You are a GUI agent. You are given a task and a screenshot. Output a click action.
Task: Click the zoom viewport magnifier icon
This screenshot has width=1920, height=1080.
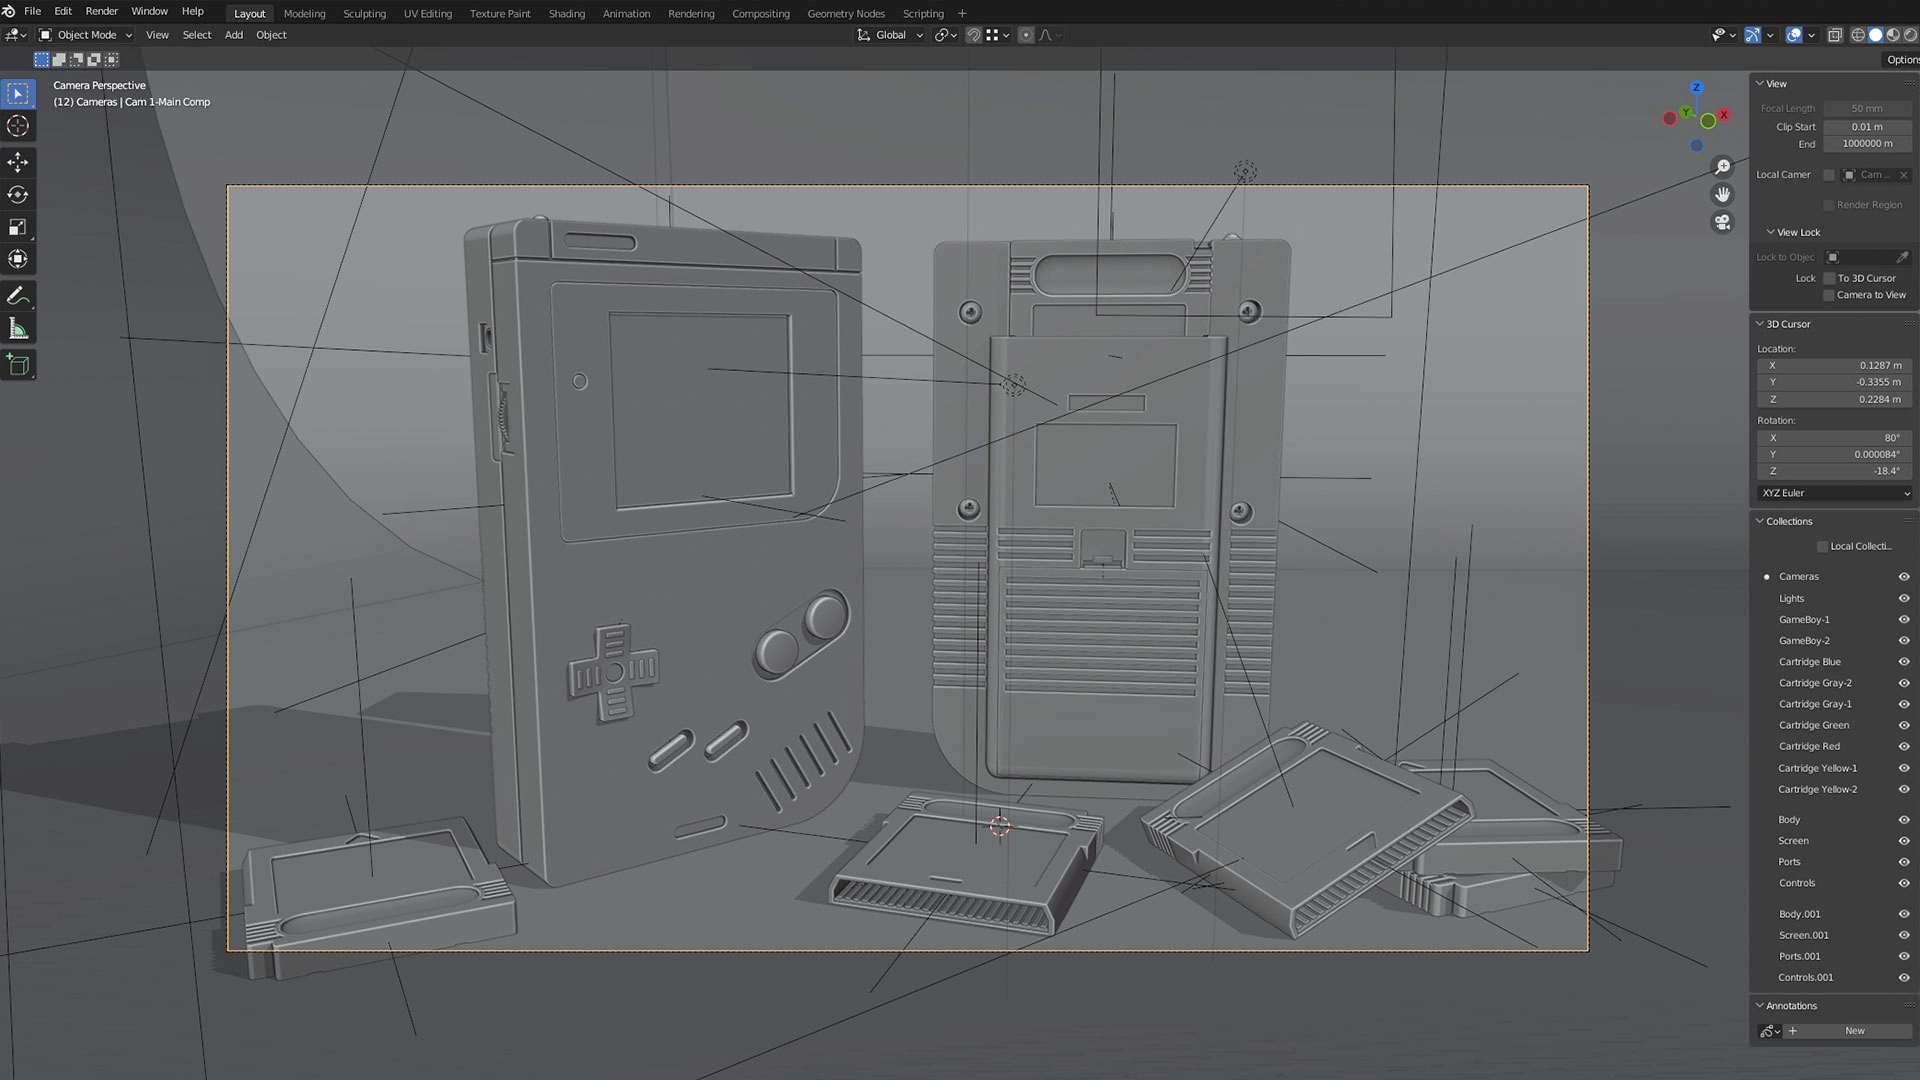pos(1722,167)
